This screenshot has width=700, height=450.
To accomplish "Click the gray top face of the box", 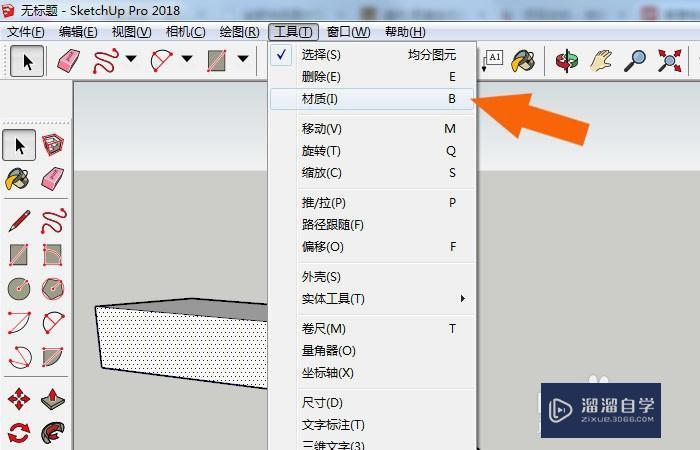I will [196, 308].
